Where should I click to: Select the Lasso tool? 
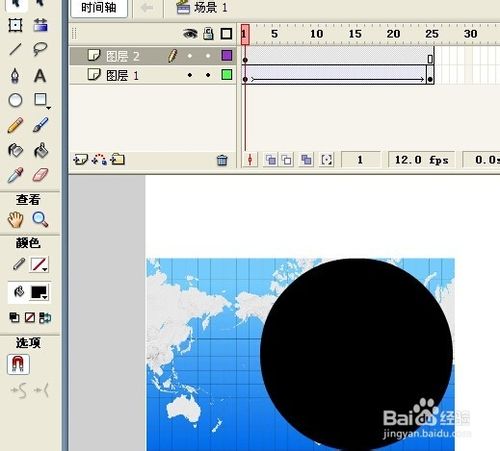(x=40, y=49)
